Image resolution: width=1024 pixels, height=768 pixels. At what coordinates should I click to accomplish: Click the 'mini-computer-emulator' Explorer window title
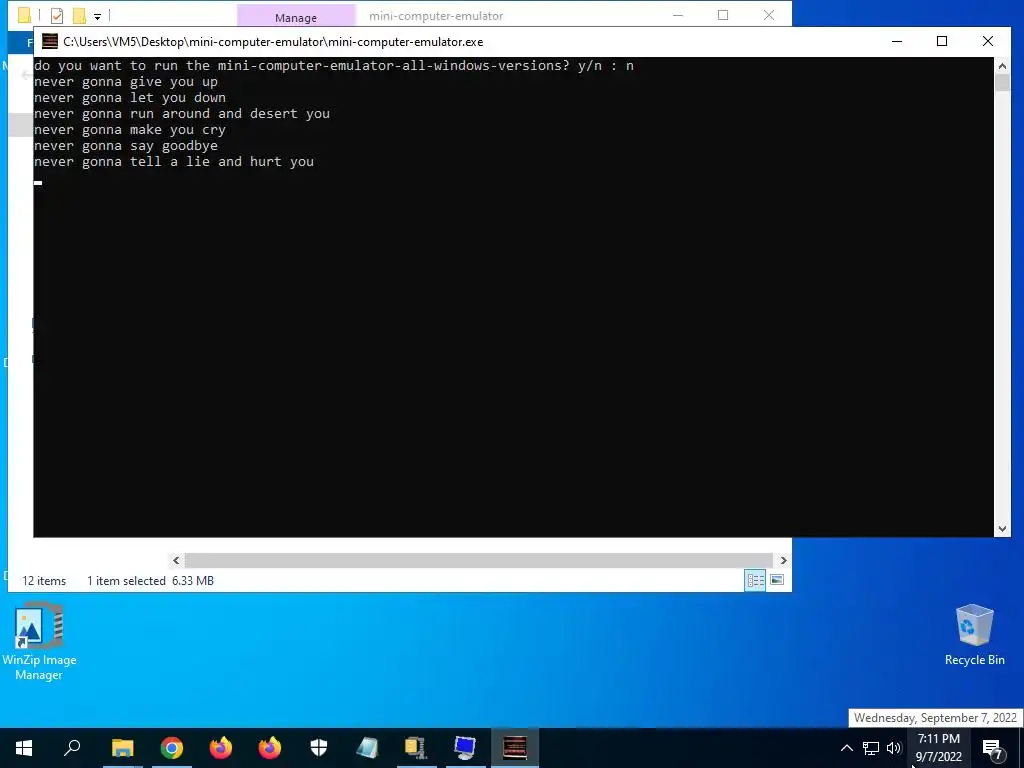tap(436, 16)
